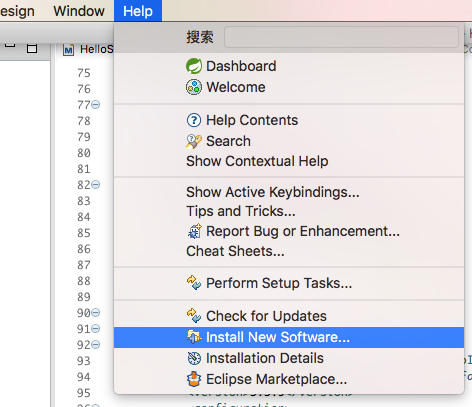Viewport: 472px width, 407px height.
Task: Collapse the code fold at line 92
Action: 96,344
